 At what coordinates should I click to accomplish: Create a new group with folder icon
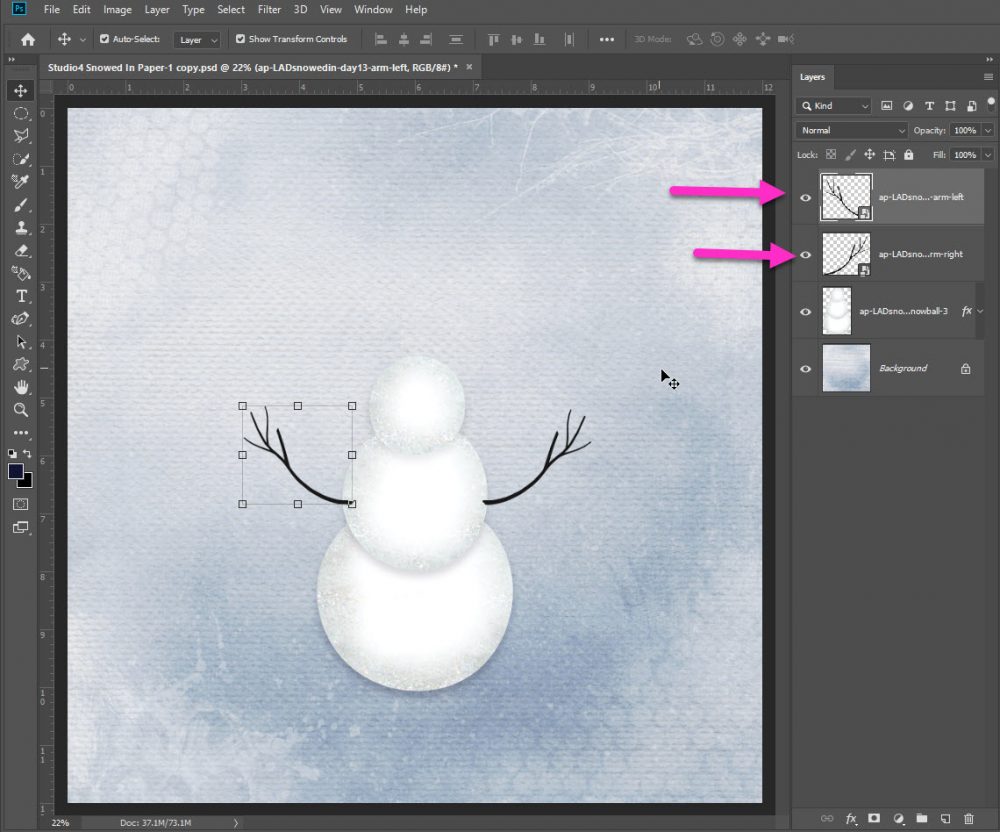click(x=922, y=818)
